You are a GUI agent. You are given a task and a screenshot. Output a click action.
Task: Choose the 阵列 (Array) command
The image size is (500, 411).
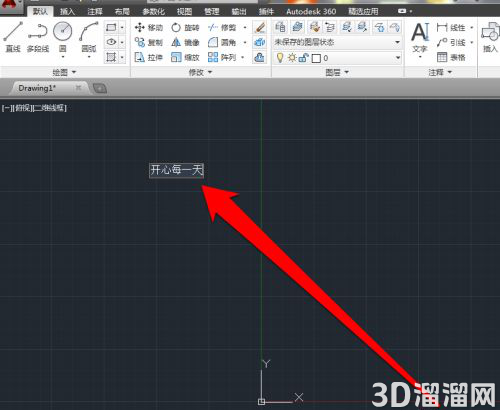click(x=222, y=57)
